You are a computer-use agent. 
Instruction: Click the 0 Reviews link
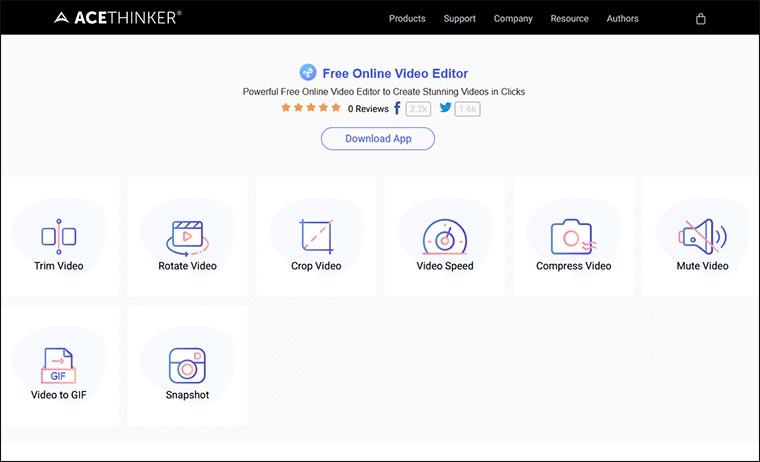coord(368,109)
